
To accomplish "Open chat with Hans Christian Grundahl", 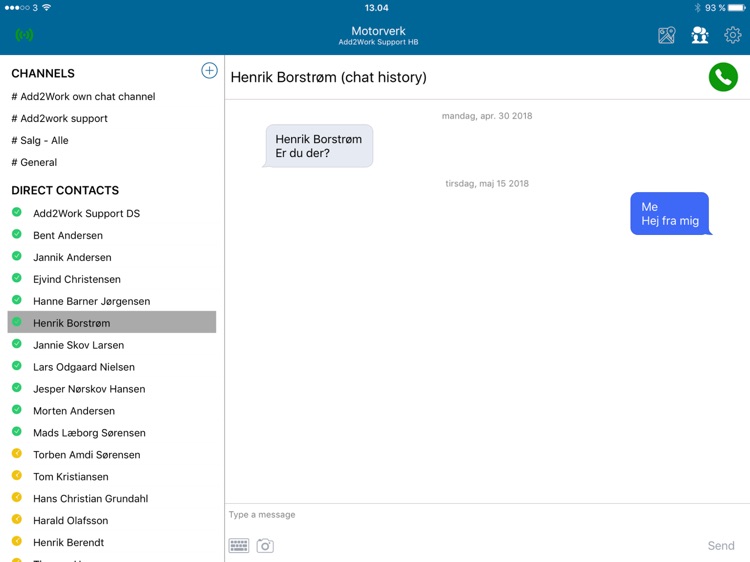I will [90, 499].
